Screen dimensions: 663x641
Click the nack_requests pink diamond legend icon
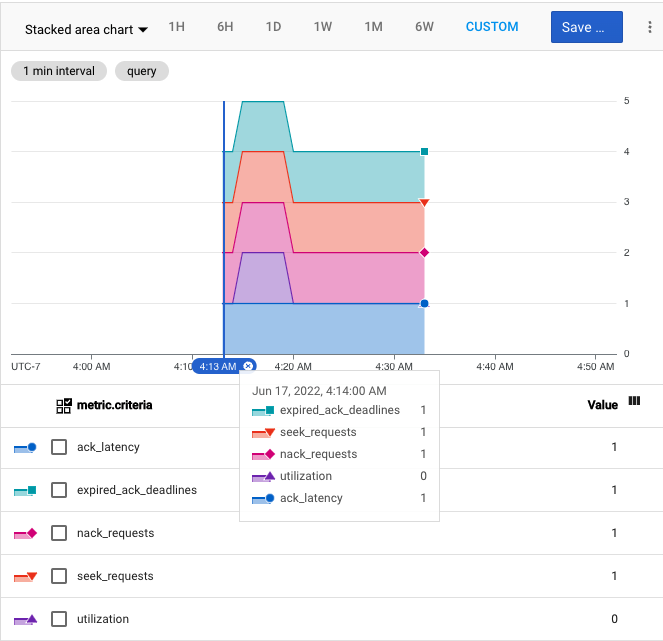click(x=26, y=533)
